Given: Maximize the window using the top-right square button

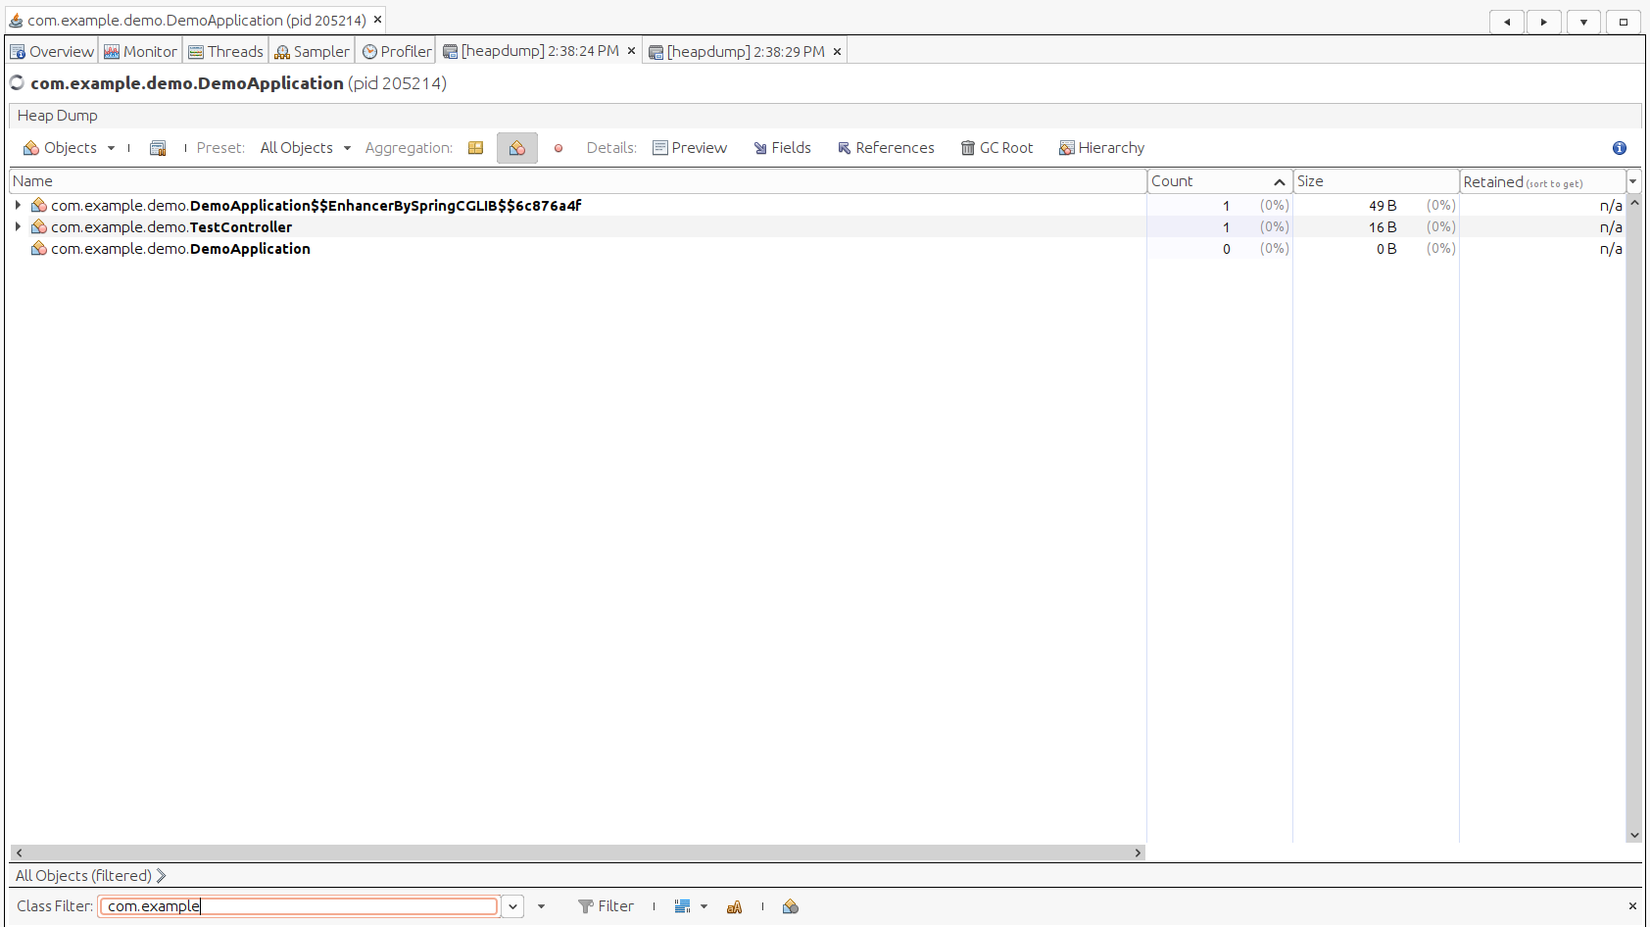Looking at the screenshot, I should tap(1623, 22).
